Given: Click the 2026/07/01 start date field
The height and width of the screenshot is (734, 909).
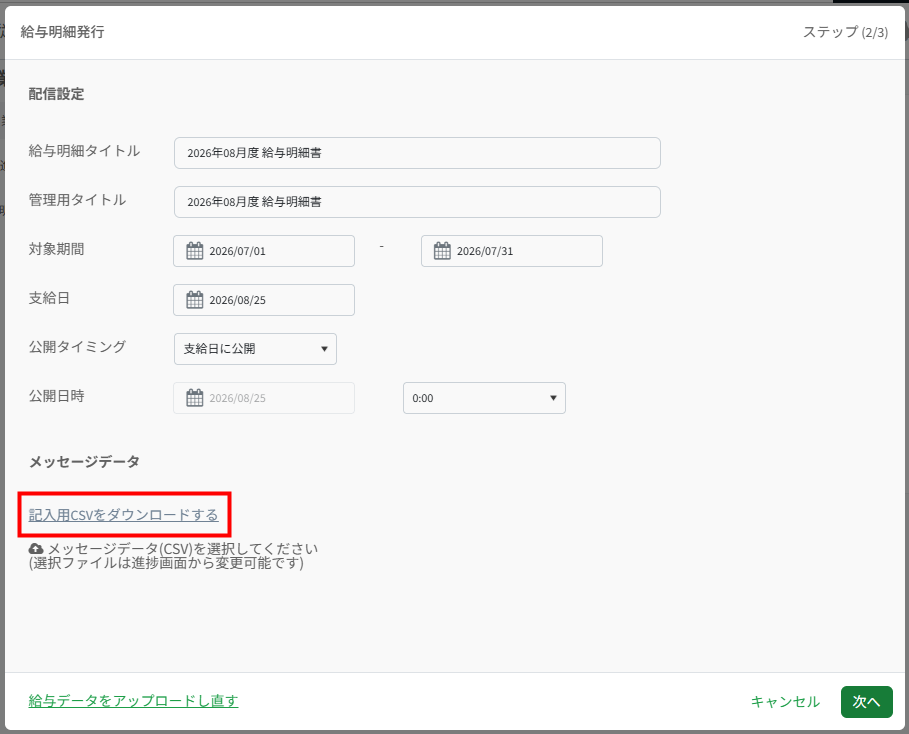Looking at the screenshot, I should click(x=264, y=251).
